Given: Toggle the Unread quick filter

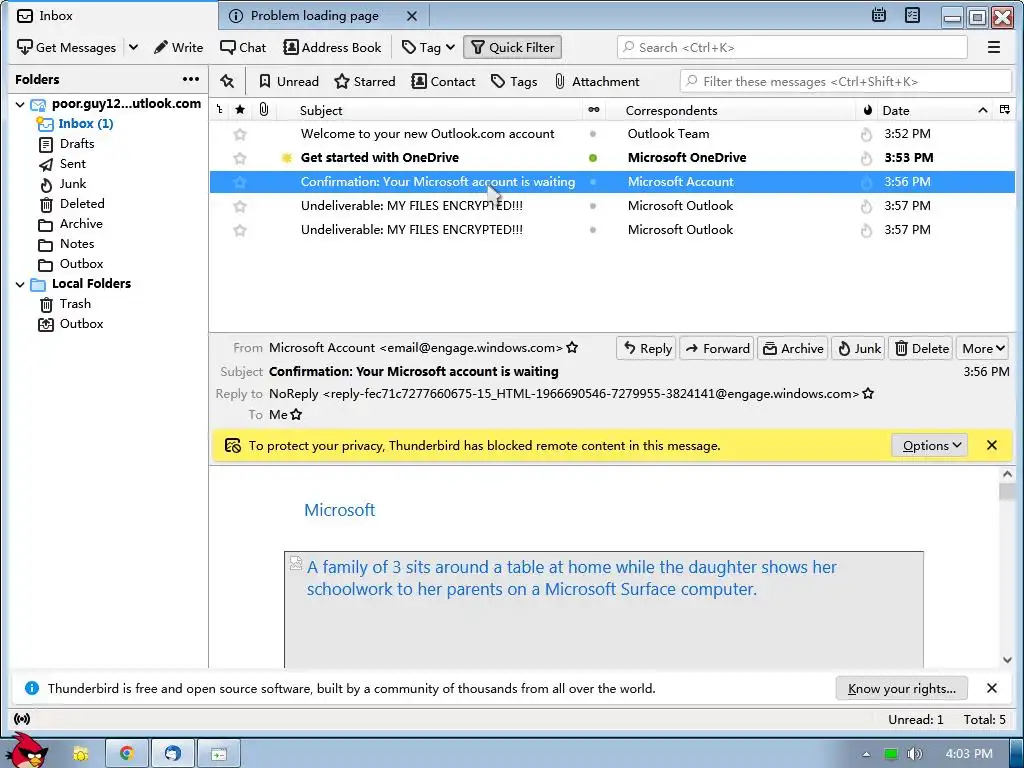Looking at the screenshot, I should click(289, 81).
